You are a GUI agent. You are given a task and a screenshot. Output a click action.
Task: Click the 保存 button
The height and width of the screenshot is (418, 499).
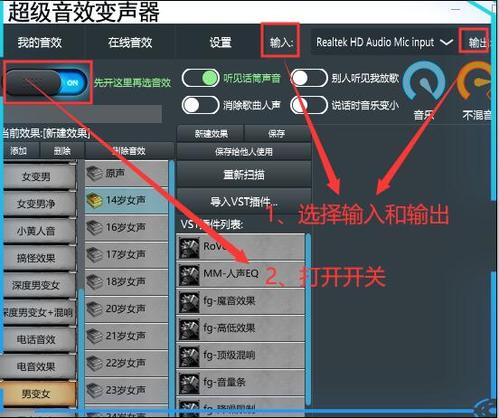(x=277, y=134)
